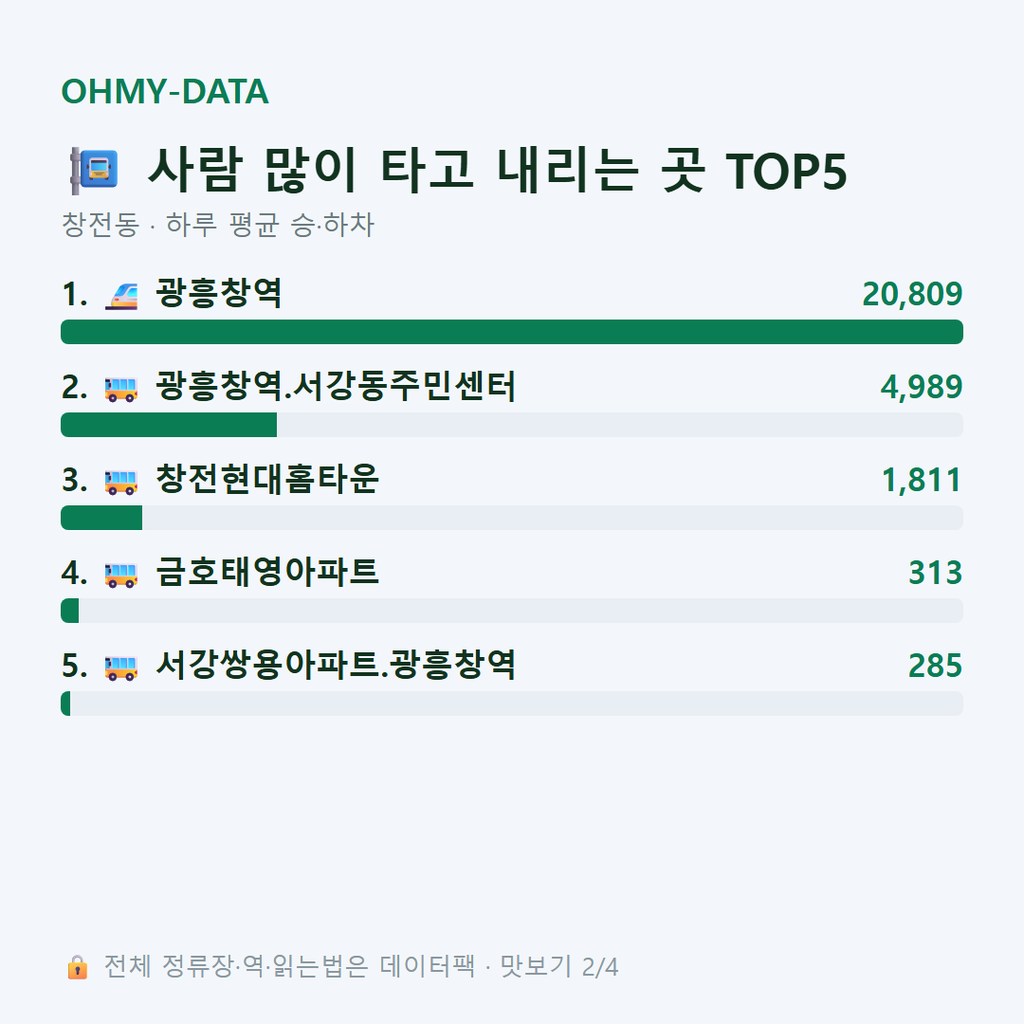Click the bus icon beside 창전현대홈타운
Screen dimensions: 1024x1024
(121, 481)
